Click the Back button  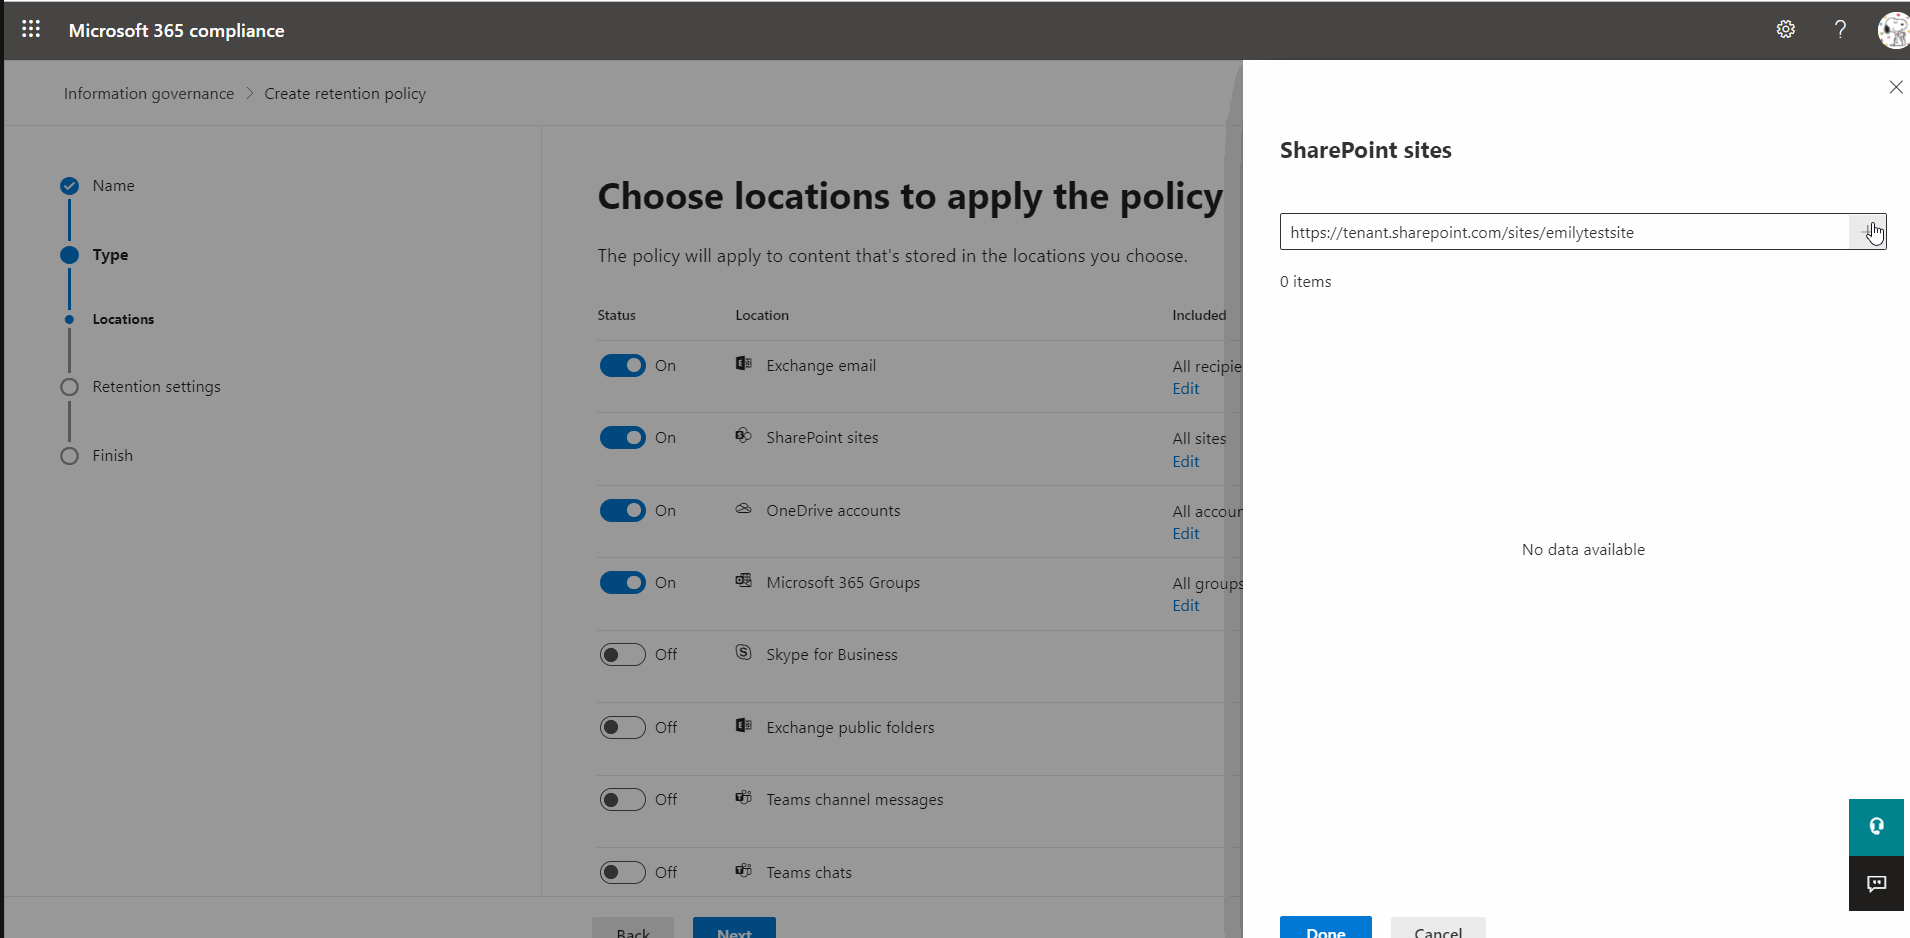[633, 928]
